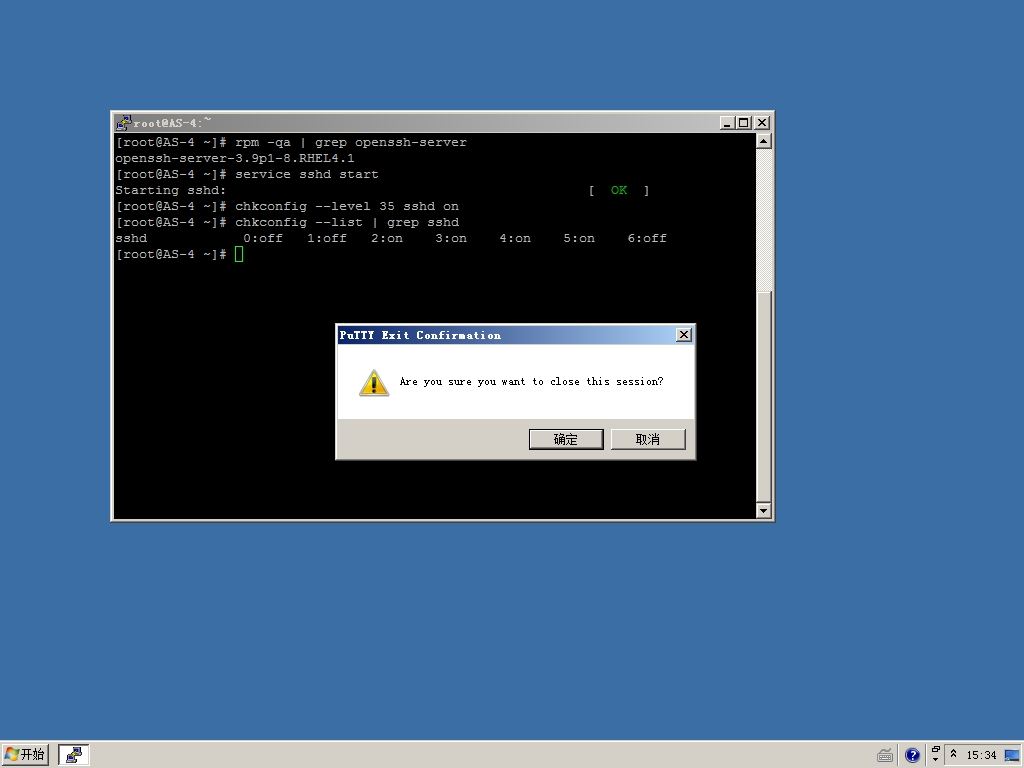Maximize the root@AS-4 PuTTY window
The width and height of the screenshot is (1024, 768).
(743, 123)
